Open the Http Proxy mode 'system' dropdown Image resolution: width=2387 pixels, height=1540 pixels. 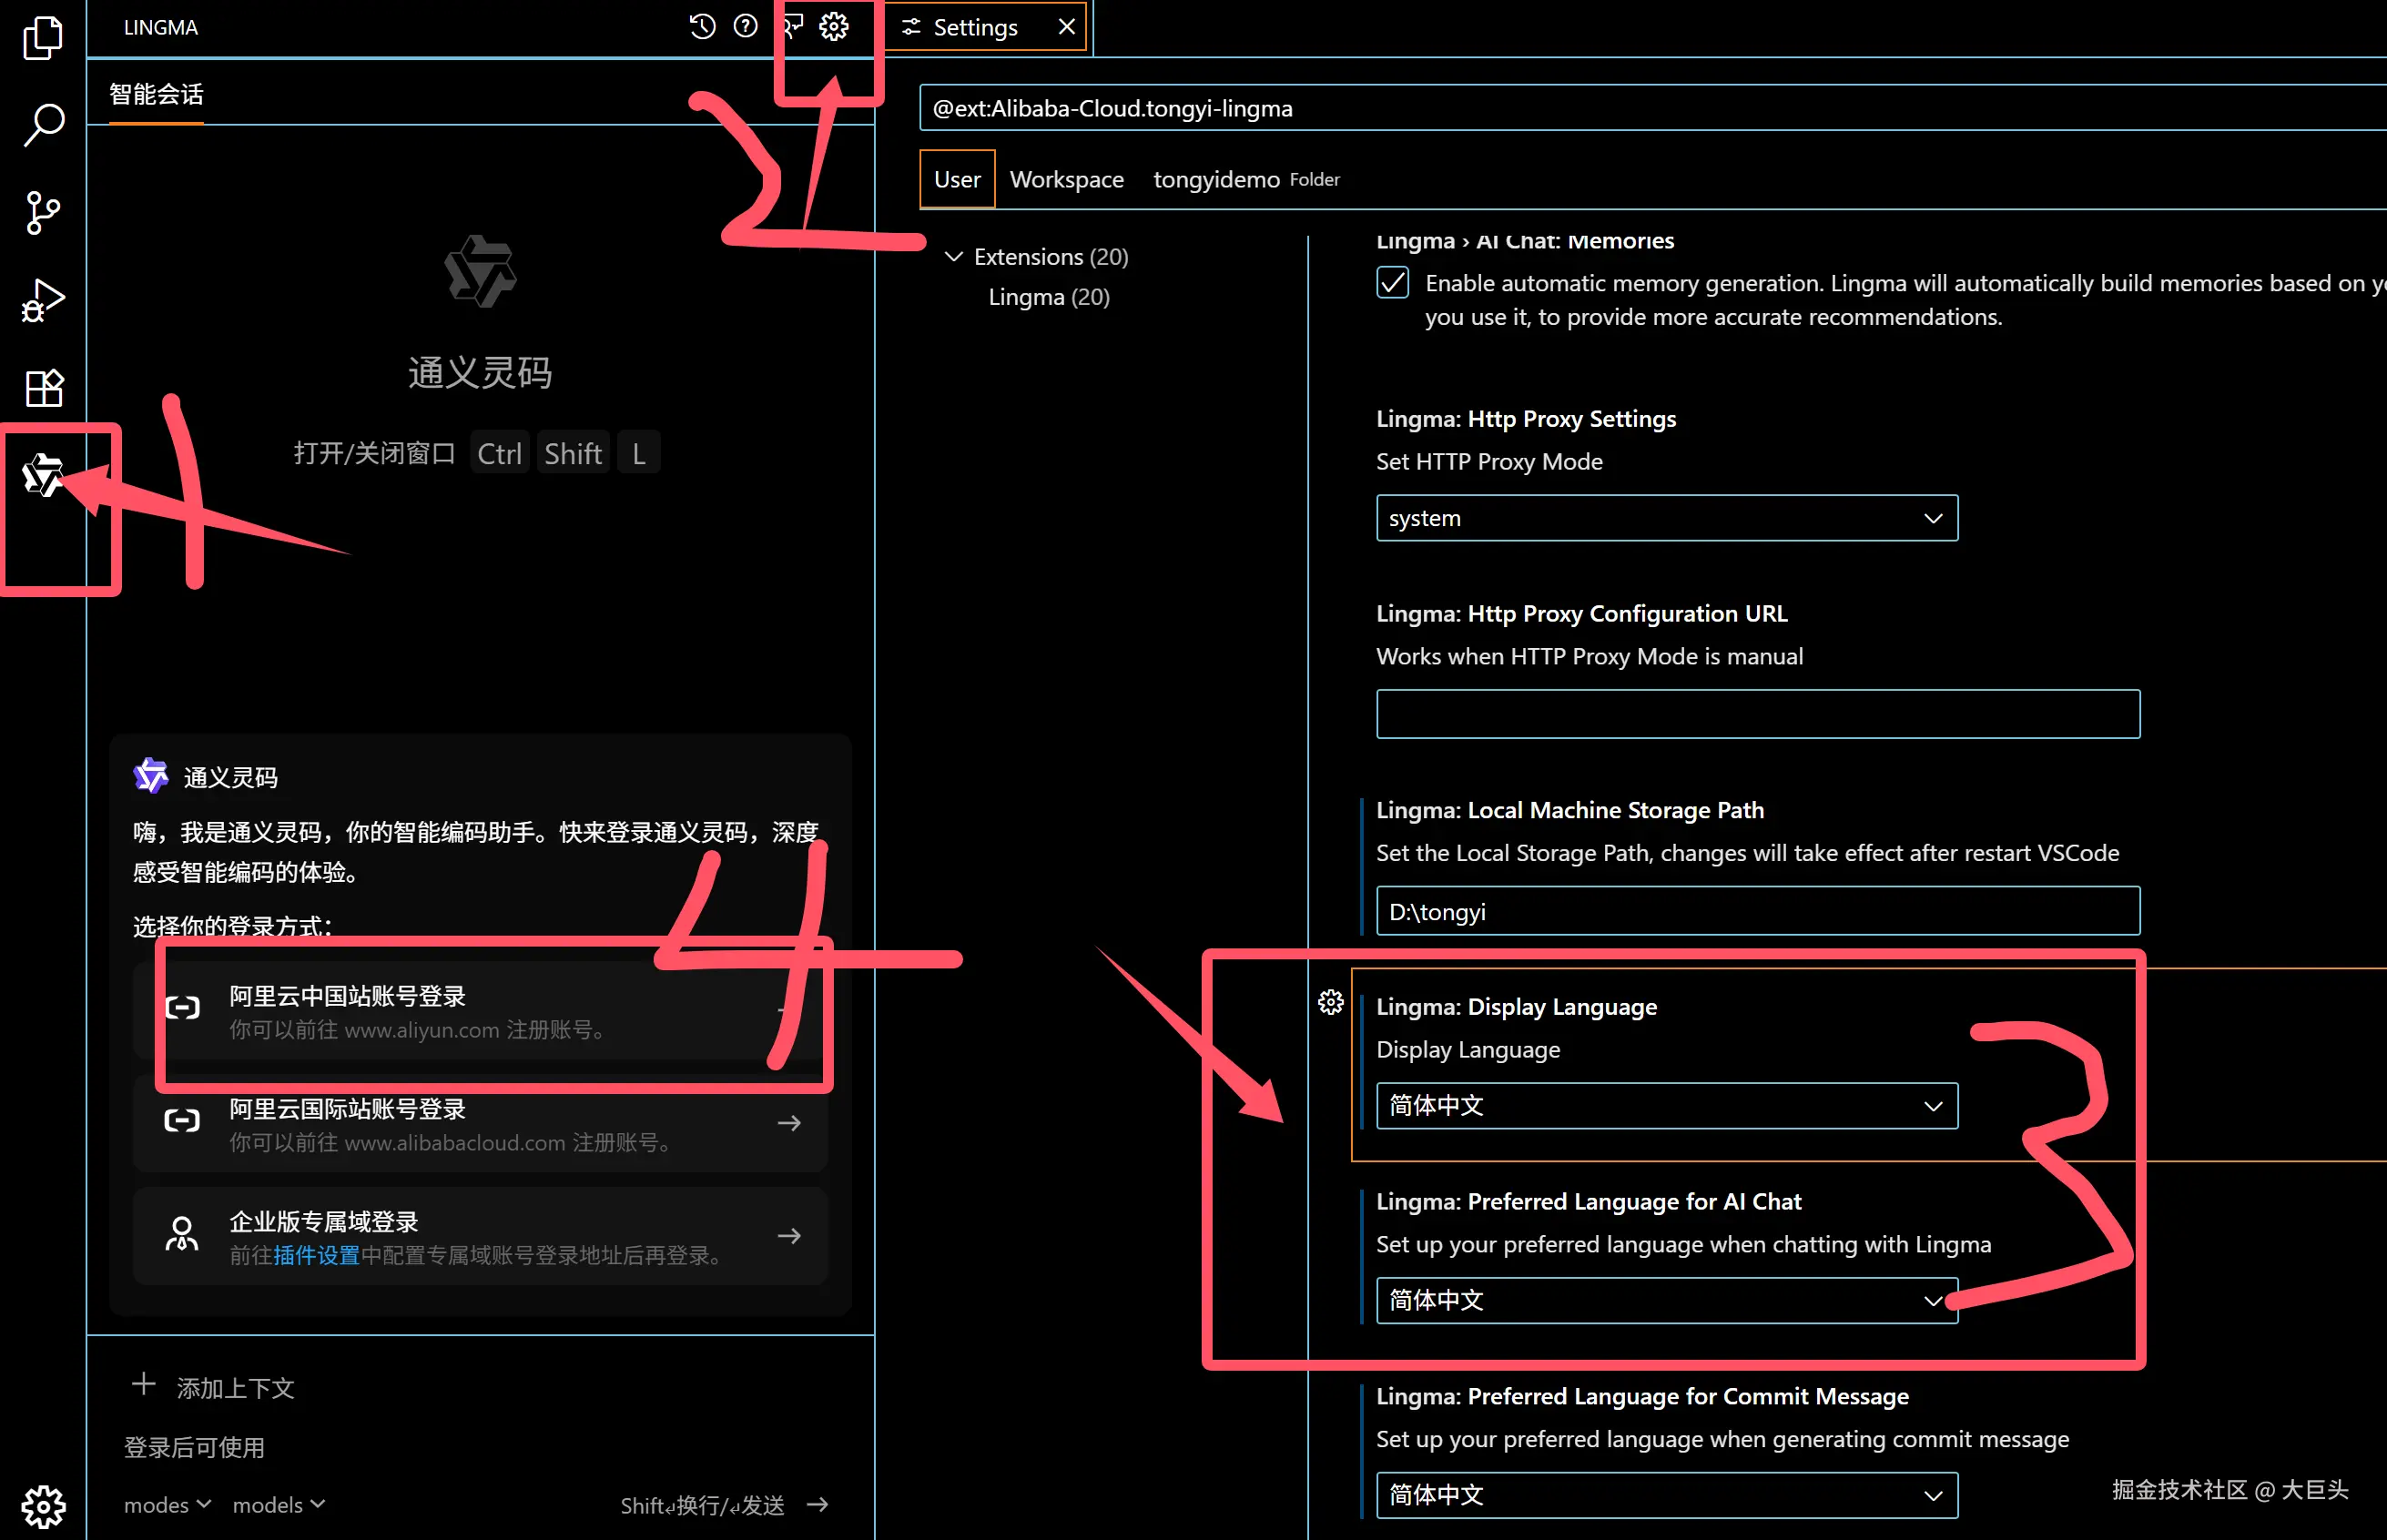click(x=1666, y=518)
